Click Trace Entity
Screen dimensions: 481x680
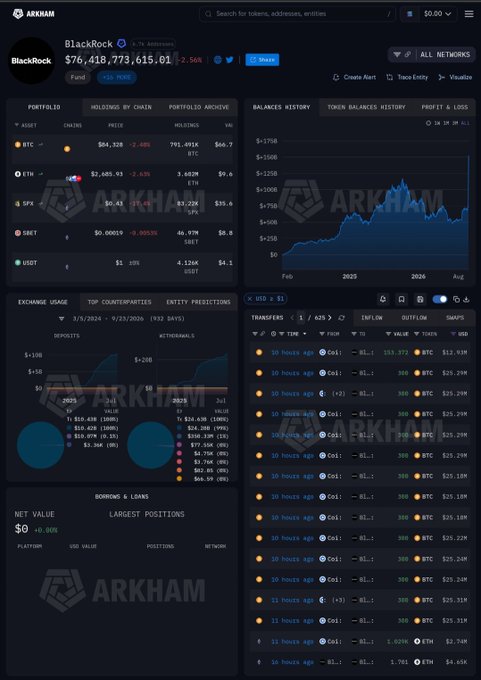(x=407, y=77)
